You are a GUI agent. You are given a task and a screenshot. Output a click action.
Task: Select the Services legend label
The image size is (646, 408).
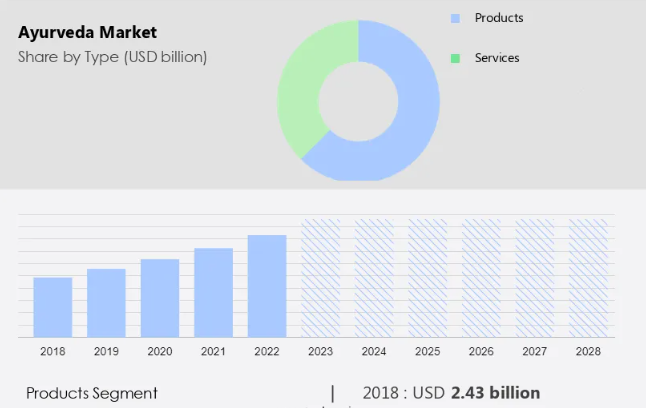(497, 58)
